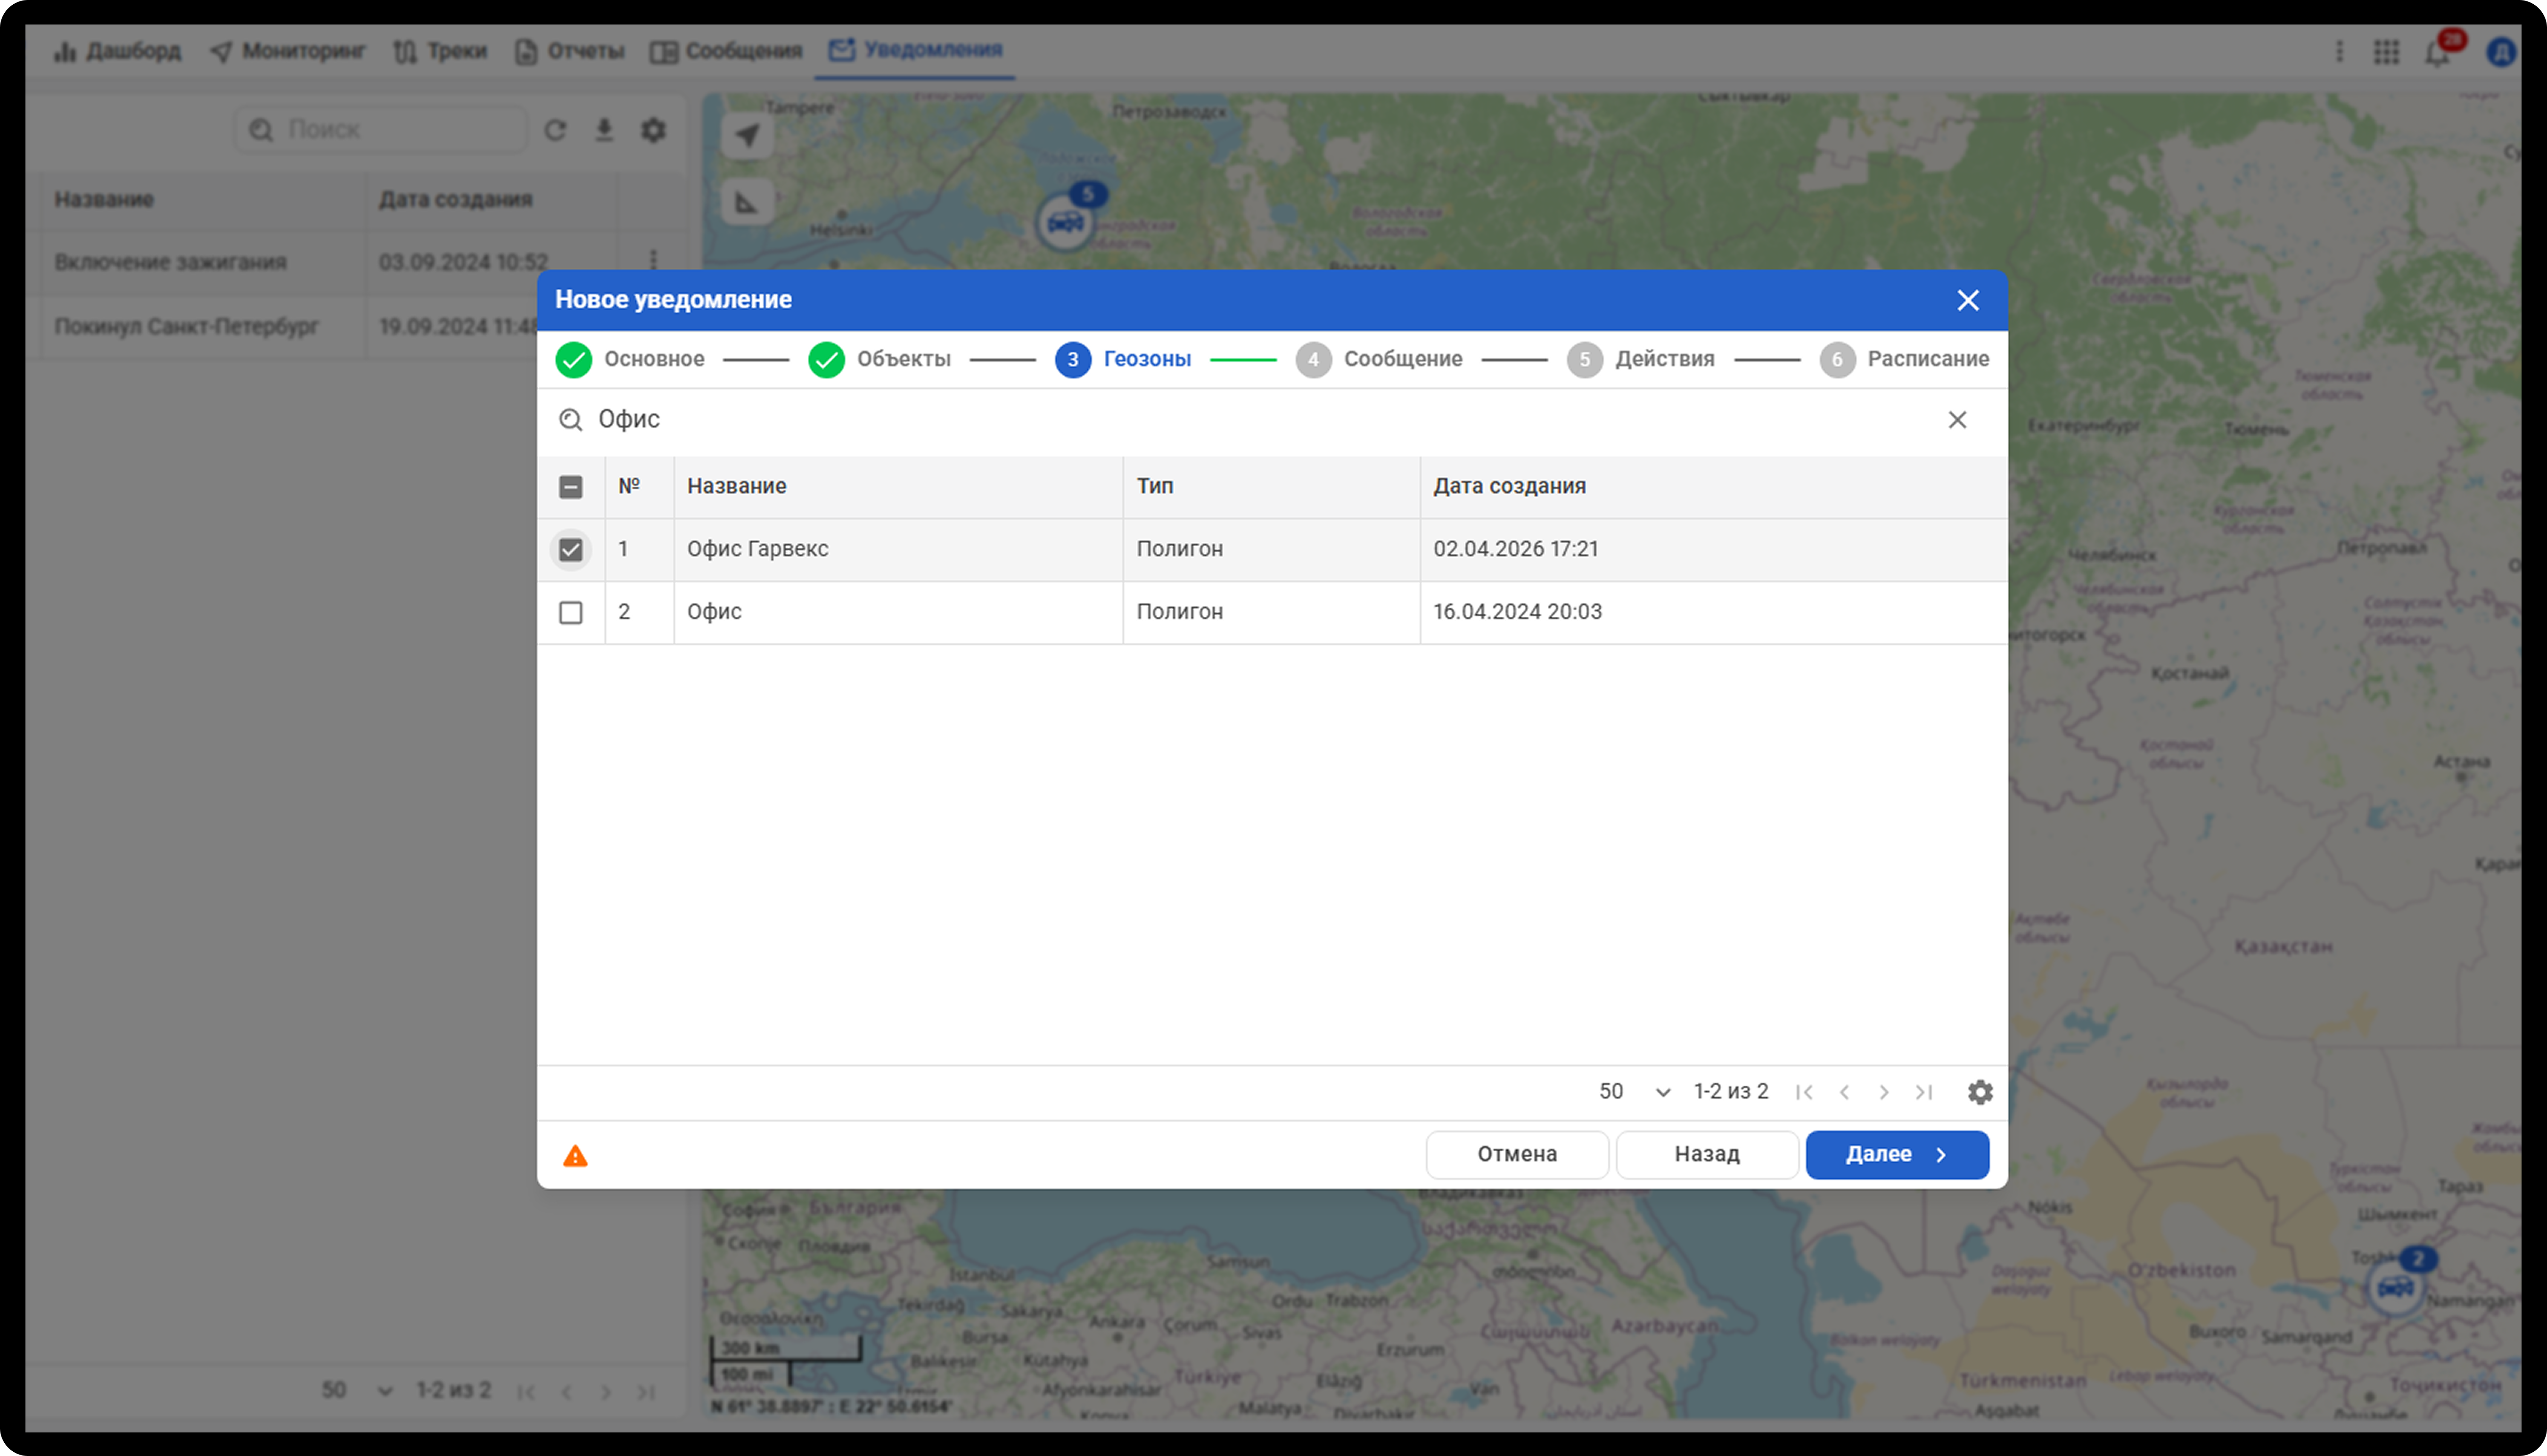Click the refresh icon in notifications panel
This screenshot has width=2547, height=1456.
(x=555, y=130)
